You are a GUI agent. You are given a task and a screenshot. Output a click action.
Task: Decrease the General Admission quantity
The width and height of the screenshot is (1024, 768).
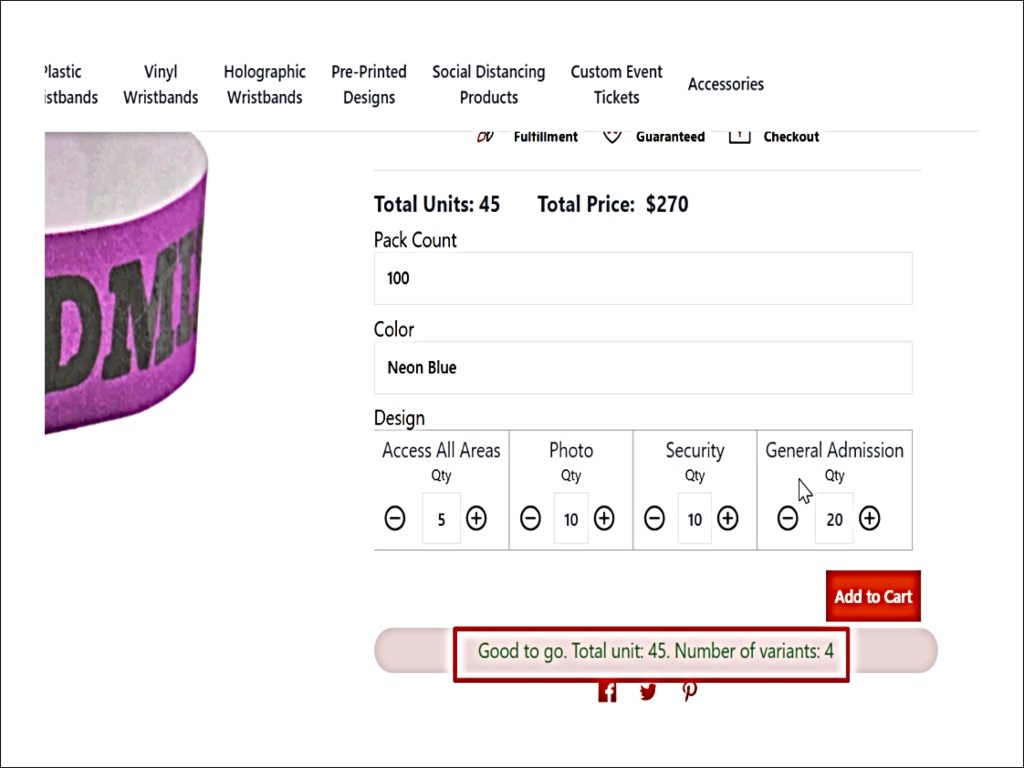point(788,518)
